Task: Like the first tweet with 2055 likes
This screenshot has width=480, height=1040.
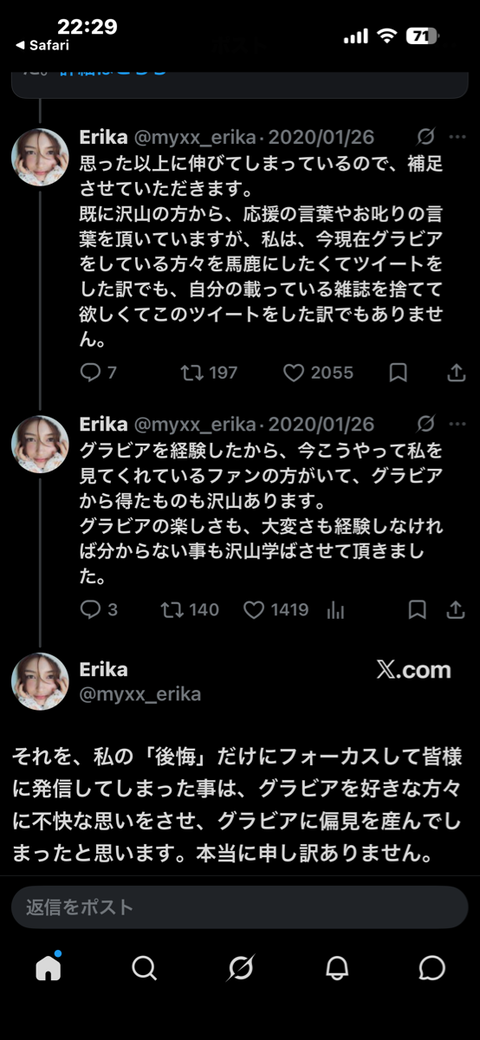Action: 293,373
